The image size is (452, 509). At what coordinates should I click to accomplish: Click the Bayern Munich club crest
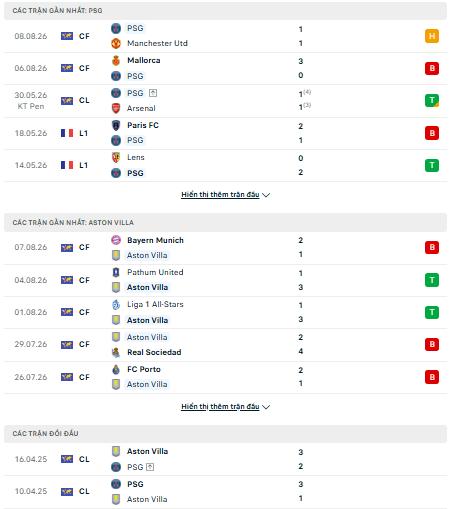pyautogui.click(x=116, y=240)
